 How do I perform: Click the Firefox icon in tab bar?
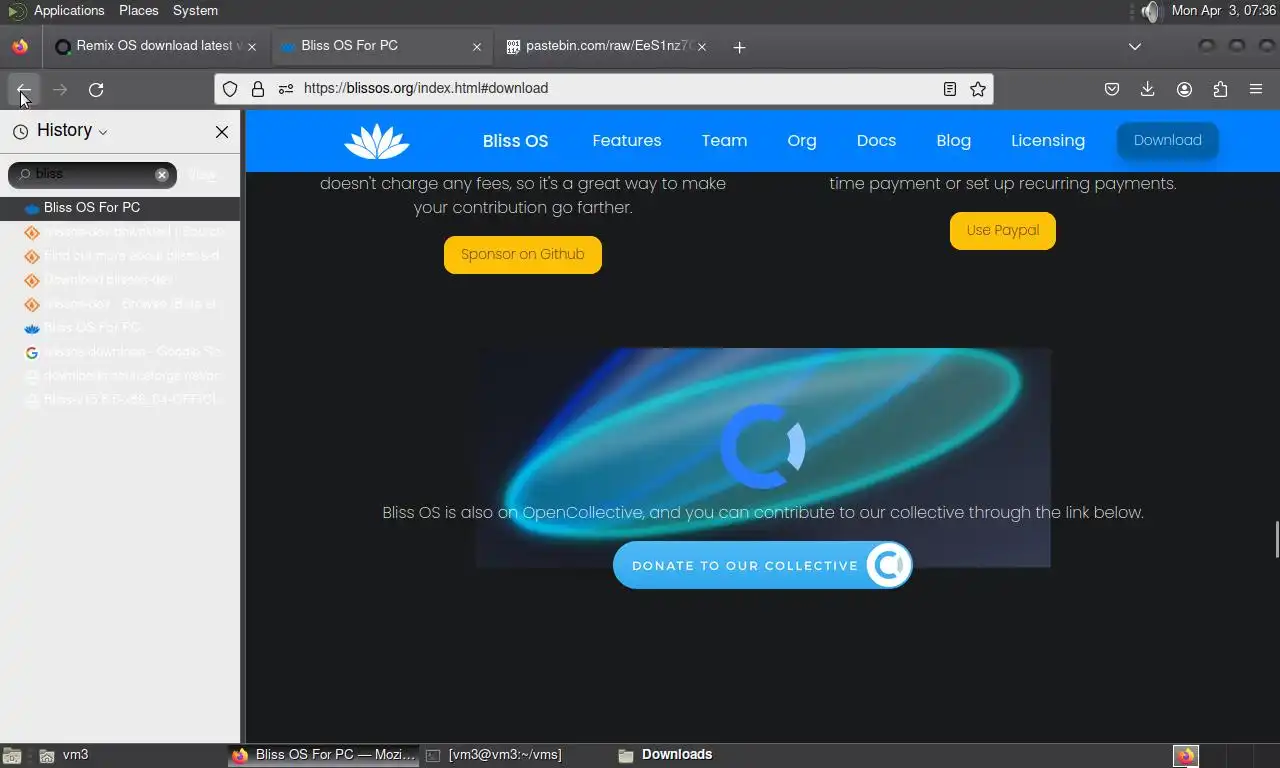click(20, 47)
